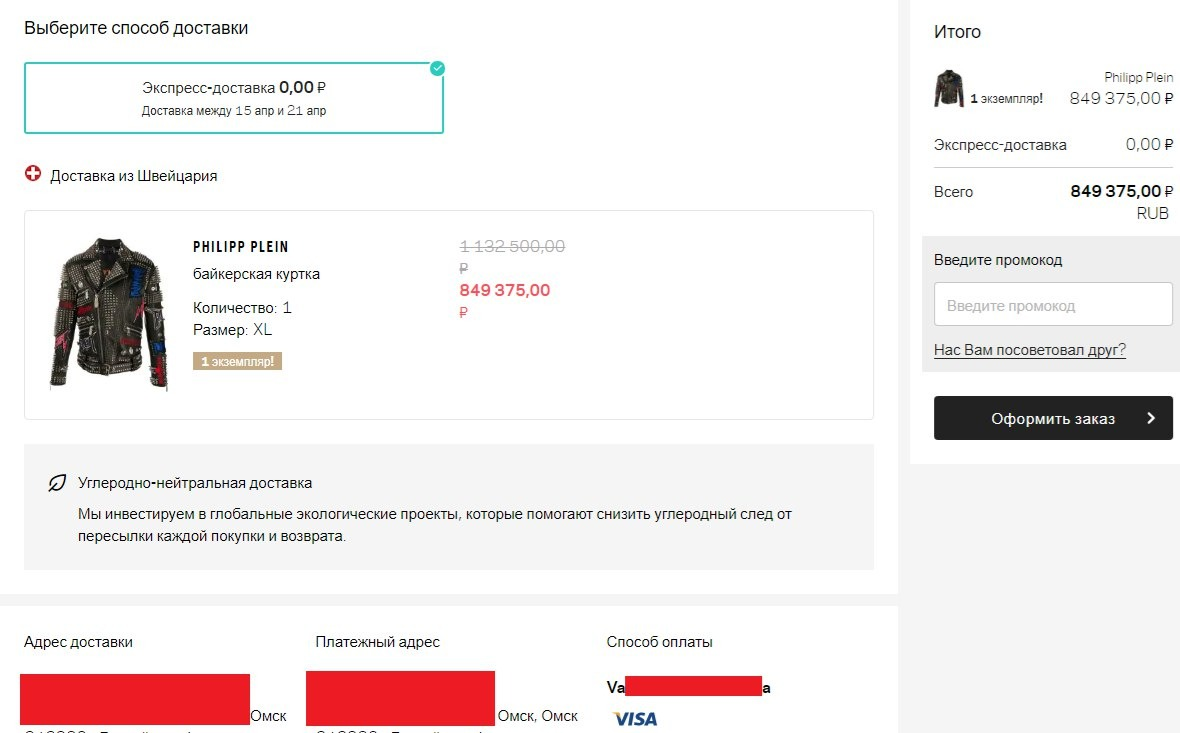
Task: Select the Экспресс-доставка delivery option
Action: click(x=234, y=98)
